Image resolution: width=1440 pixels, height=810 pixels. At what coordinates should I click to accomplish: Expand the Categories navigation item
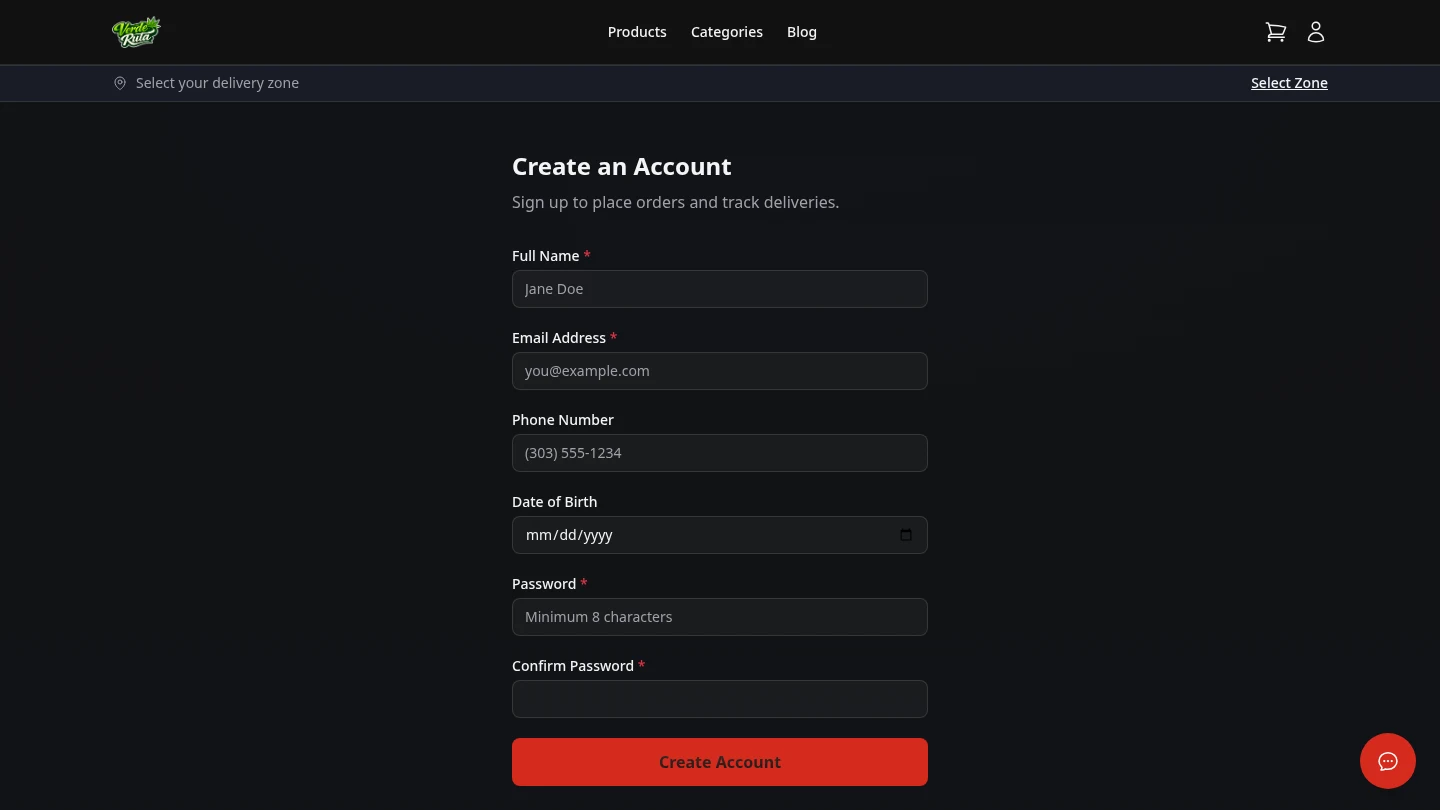point(727,32)
